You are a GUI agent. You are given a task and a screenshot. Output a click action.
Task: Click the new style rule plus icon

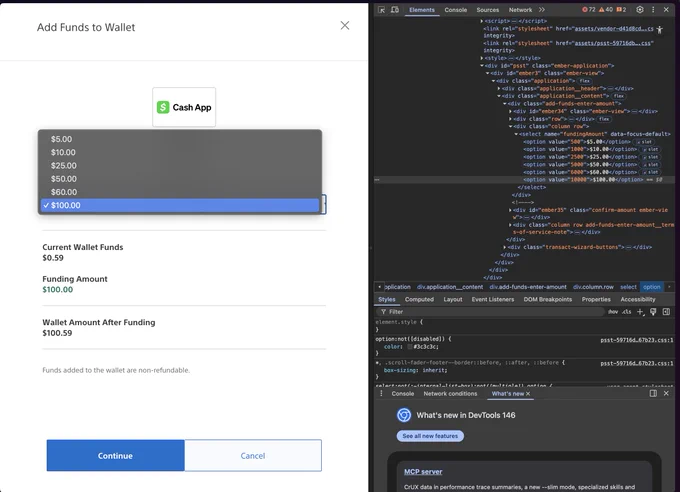[640, 312]
